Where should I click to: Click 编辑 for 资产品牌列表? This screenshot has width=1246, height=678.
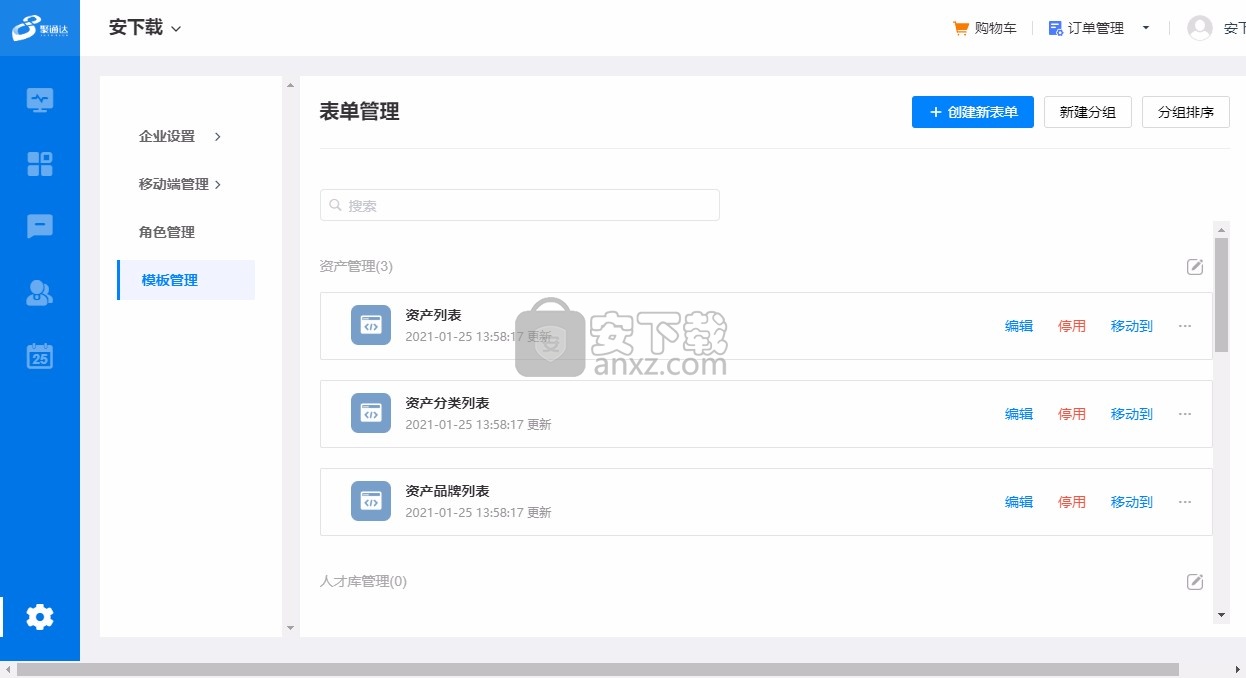tap(1019, 502)
